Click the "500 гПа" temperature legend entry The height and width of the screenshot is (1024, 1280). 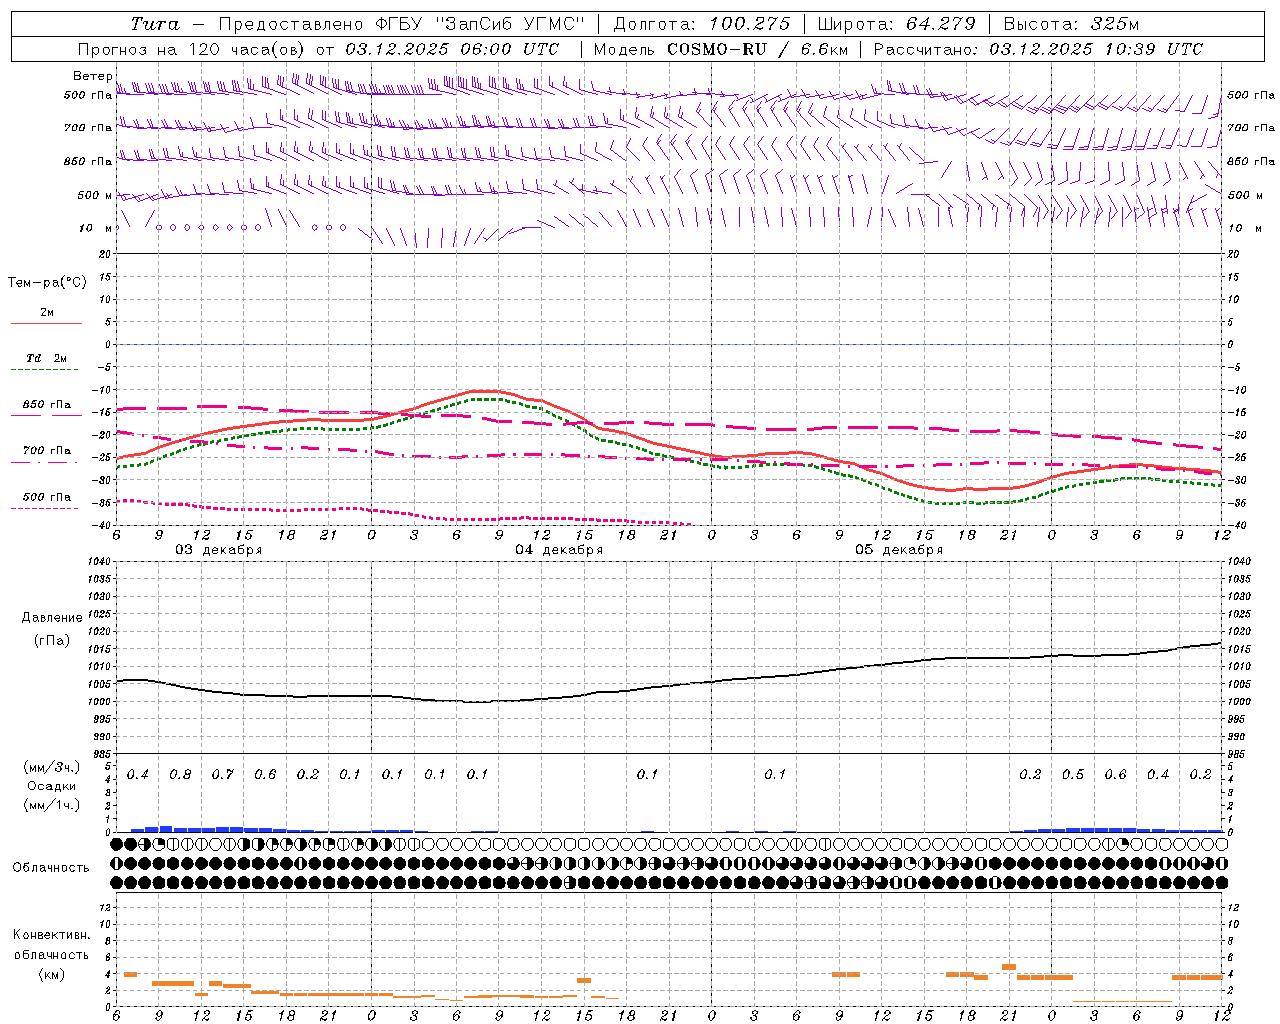[47, 497]
